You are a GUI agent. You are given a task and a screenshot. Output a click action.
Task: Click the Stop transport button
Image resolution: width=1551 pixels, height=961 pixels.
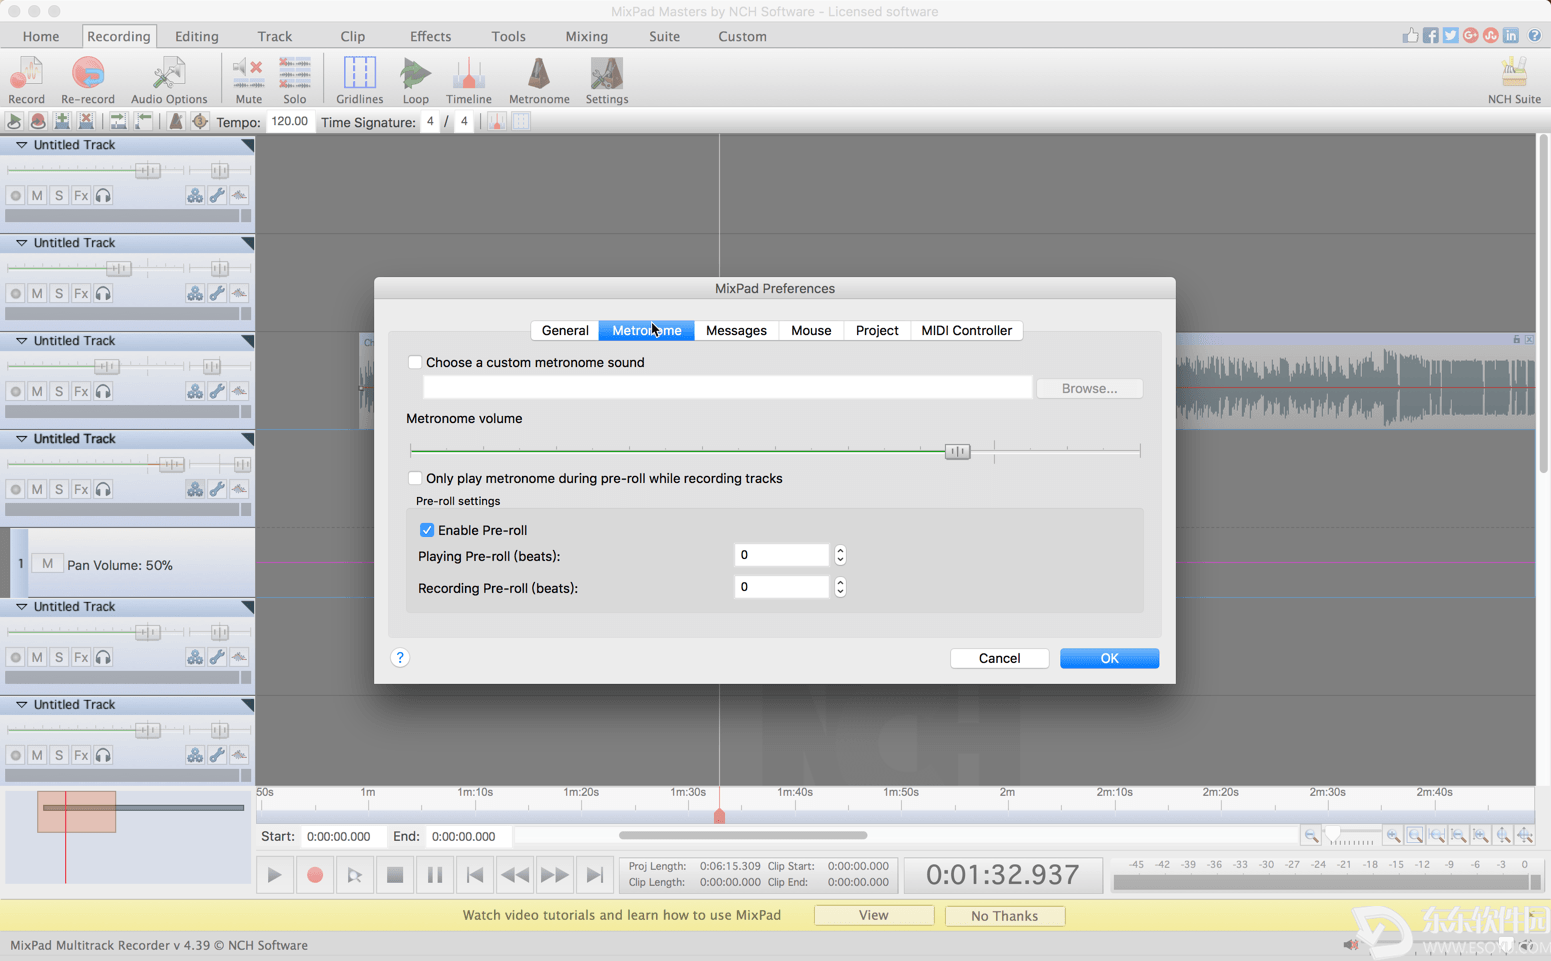(x=395, y=875)
